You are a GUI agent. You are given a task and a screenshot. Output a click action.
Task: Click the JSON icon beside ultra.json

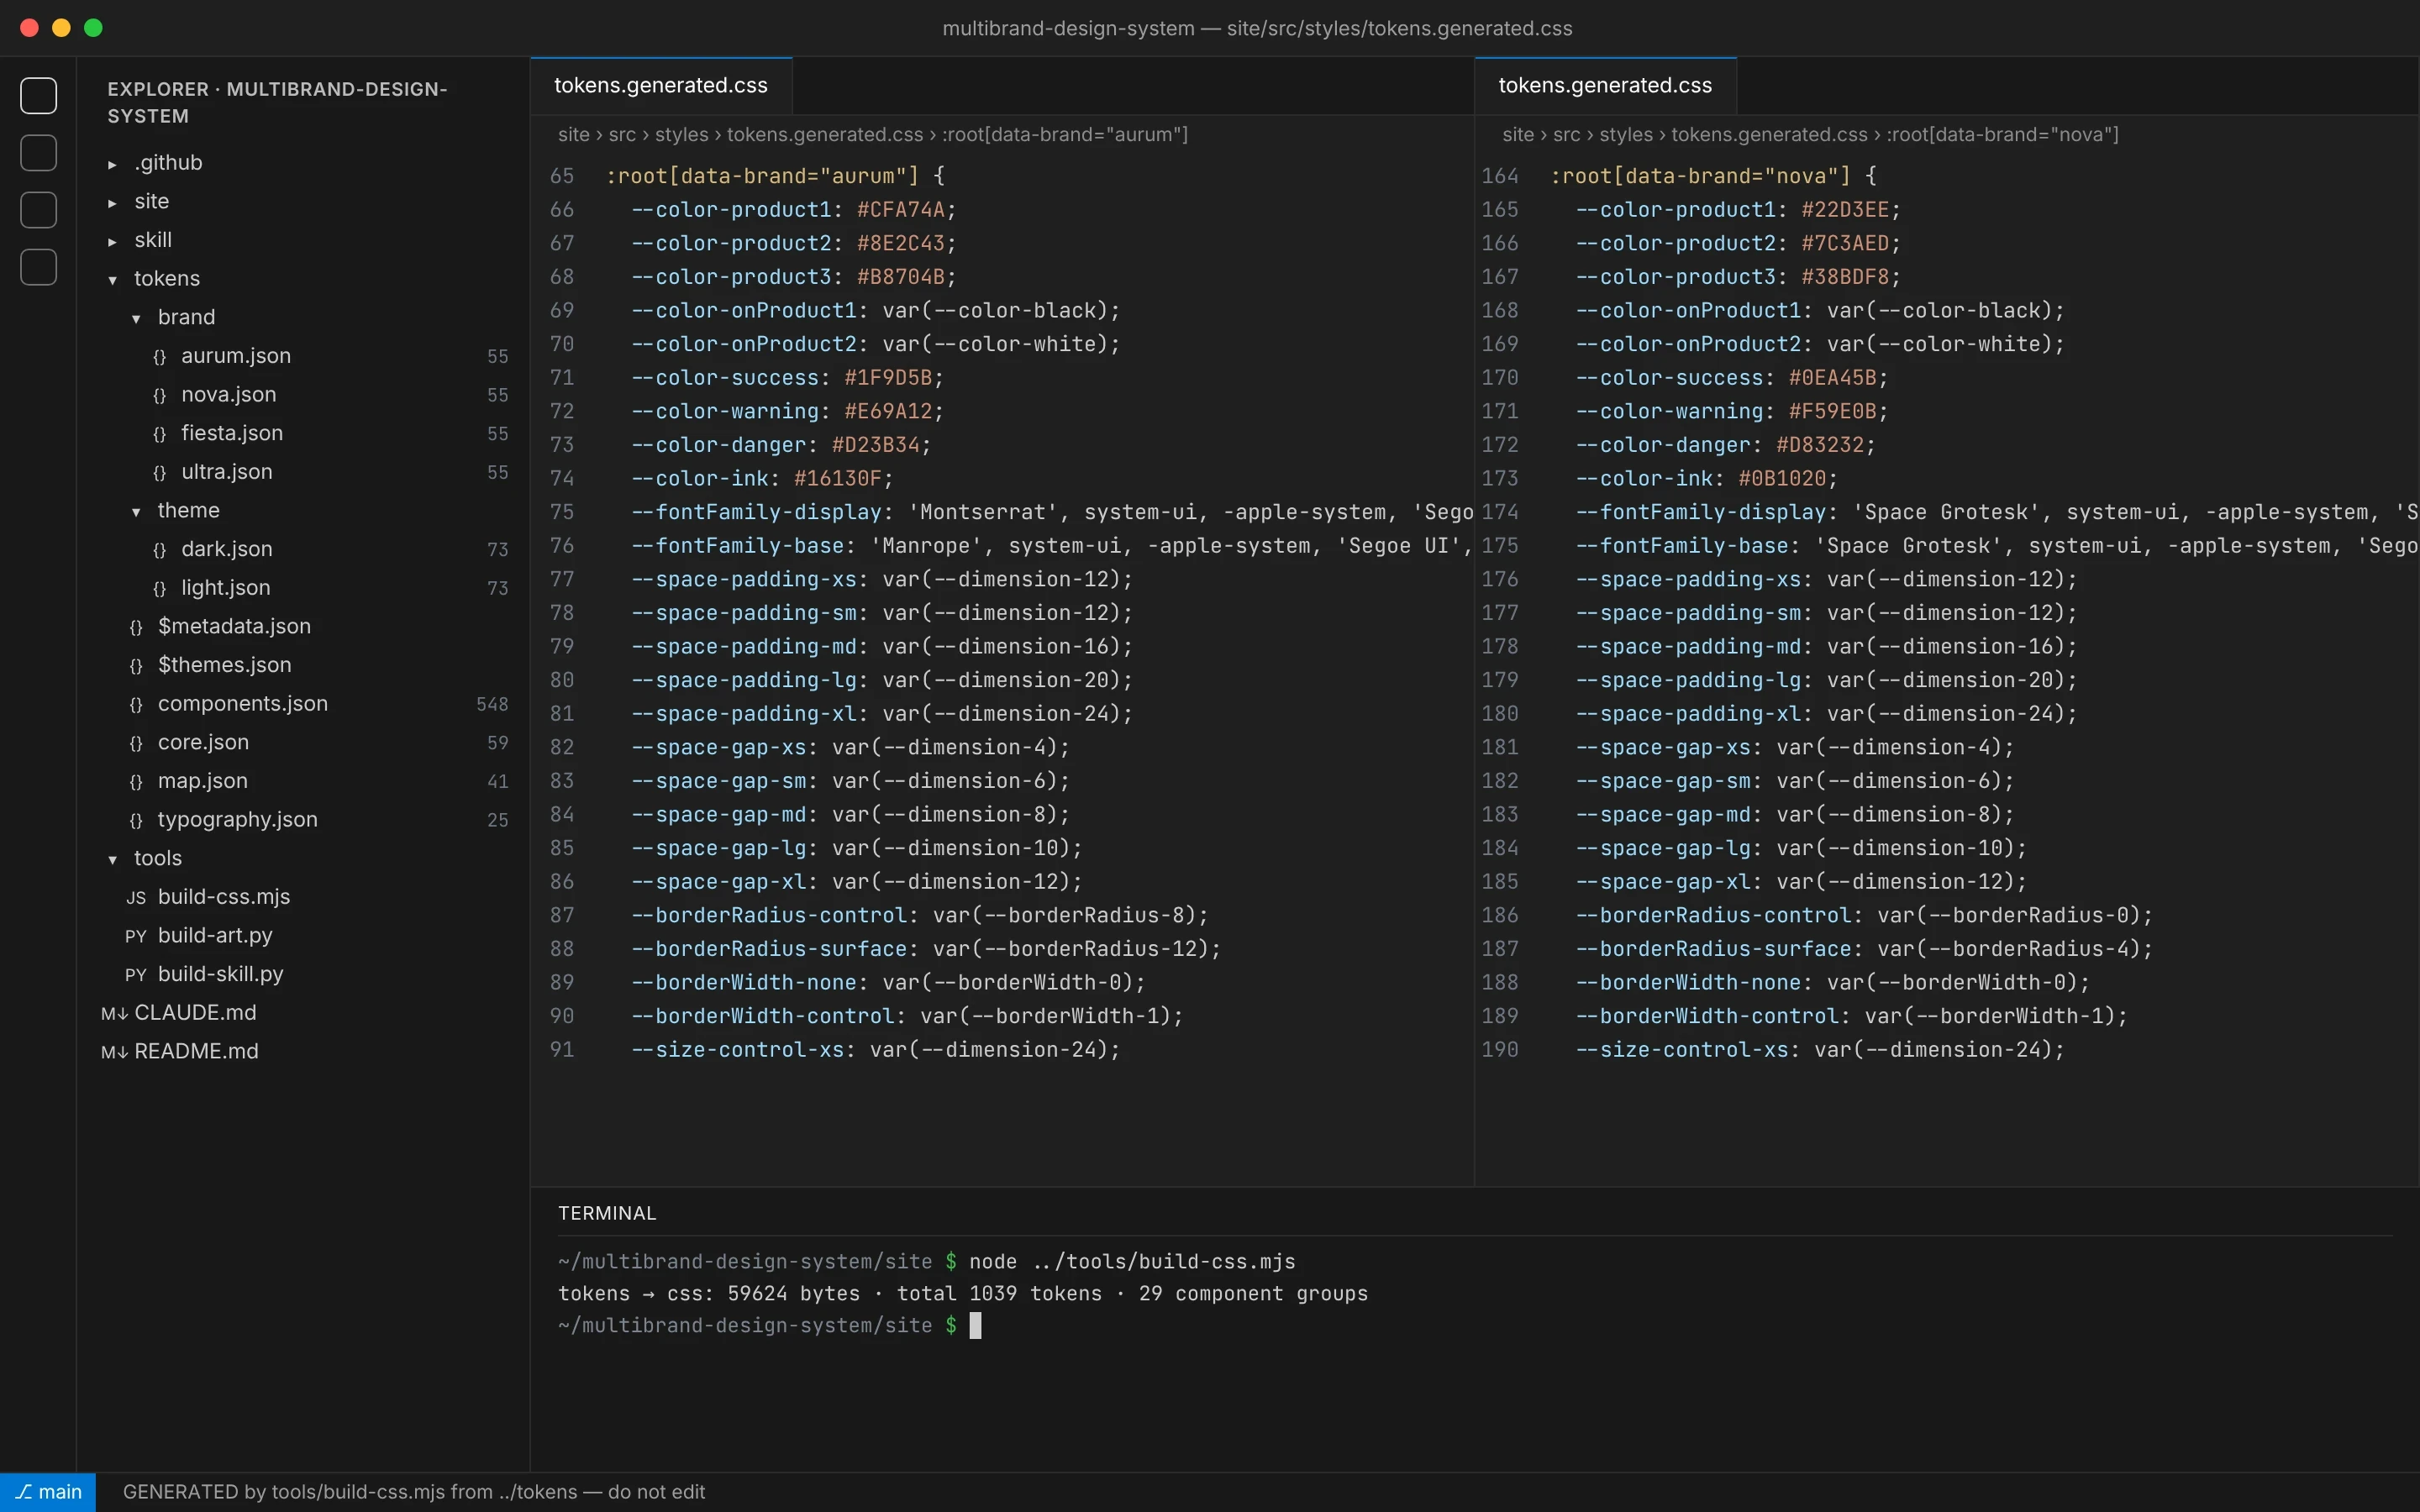(x=159, y=473)
